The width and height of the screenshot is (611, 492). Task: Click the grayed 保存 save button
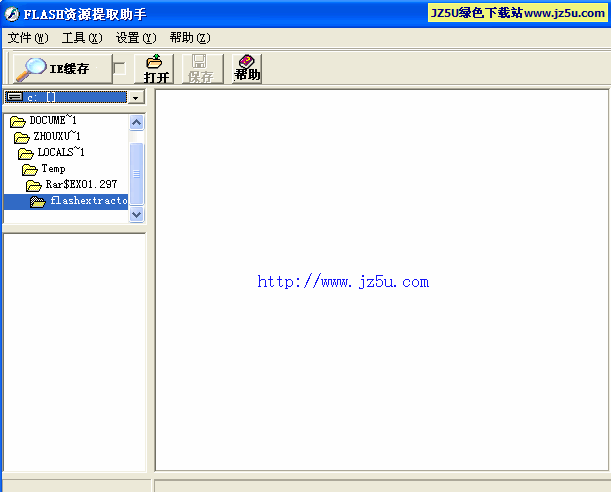(x=203, y=69)
